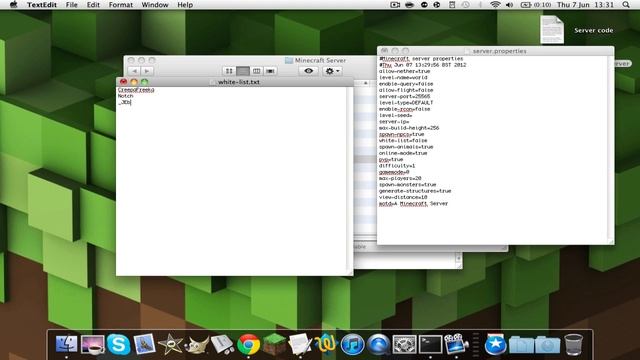Switch to TextEdit in the dock
The image size is (640, 360).
(x=300, y=344)
